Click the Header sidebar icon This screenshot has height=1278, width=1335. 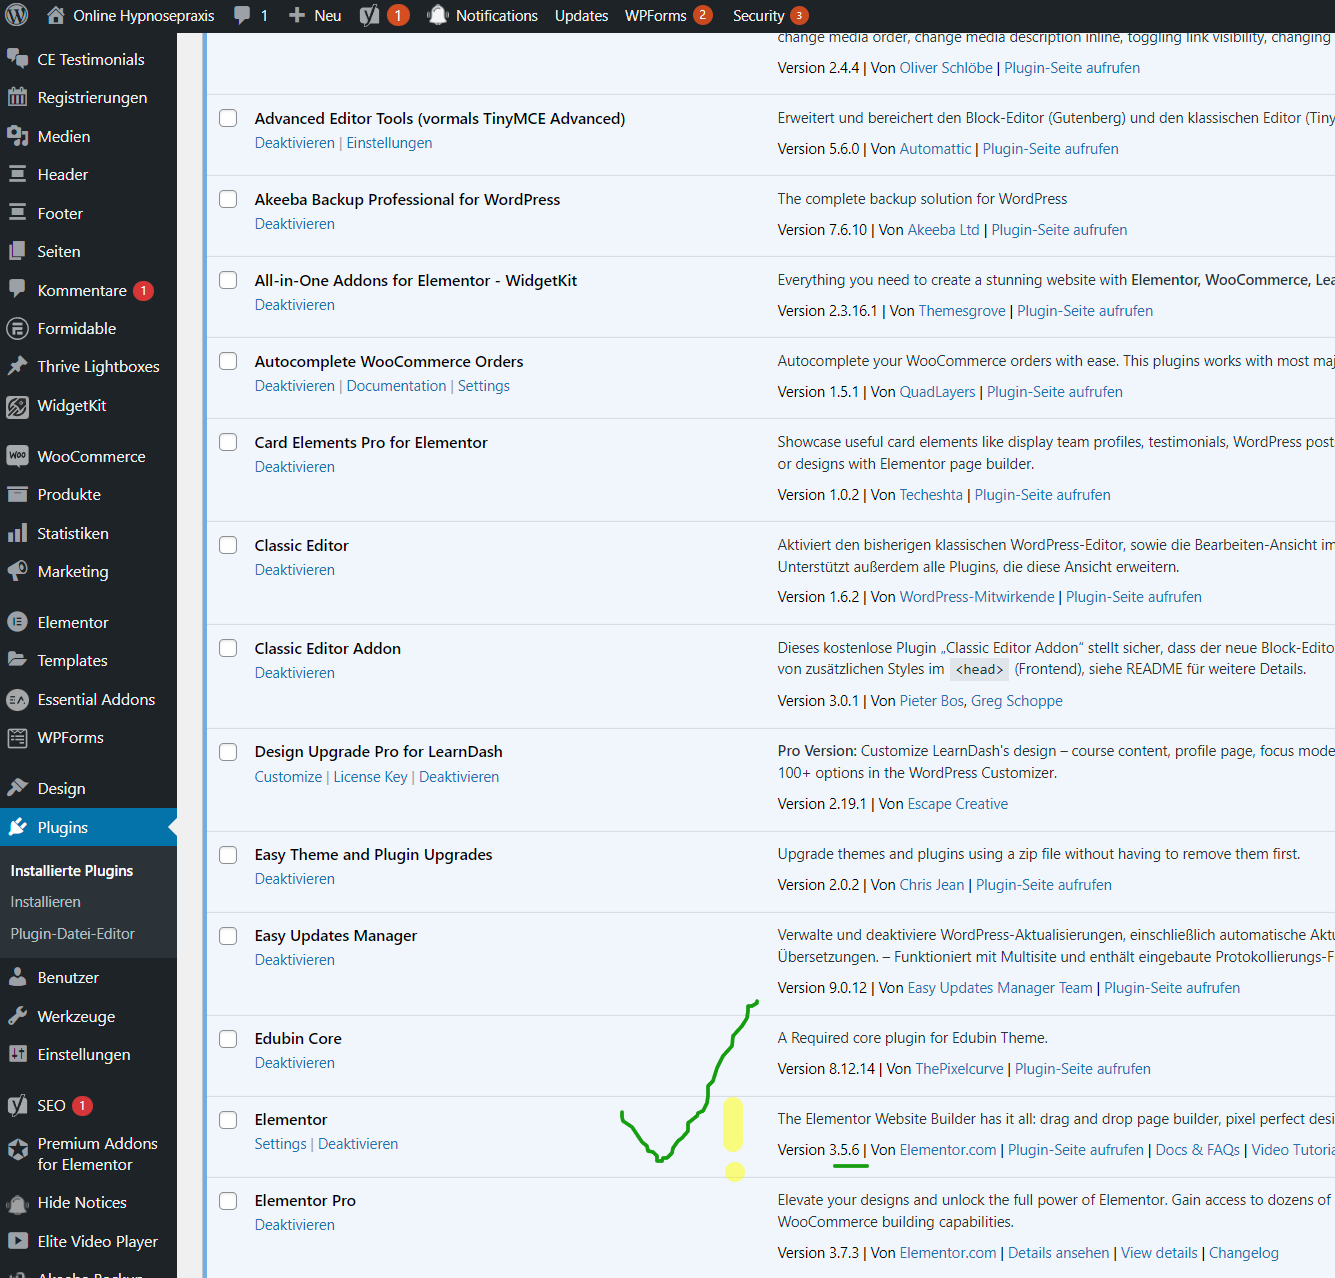point(17,174)
